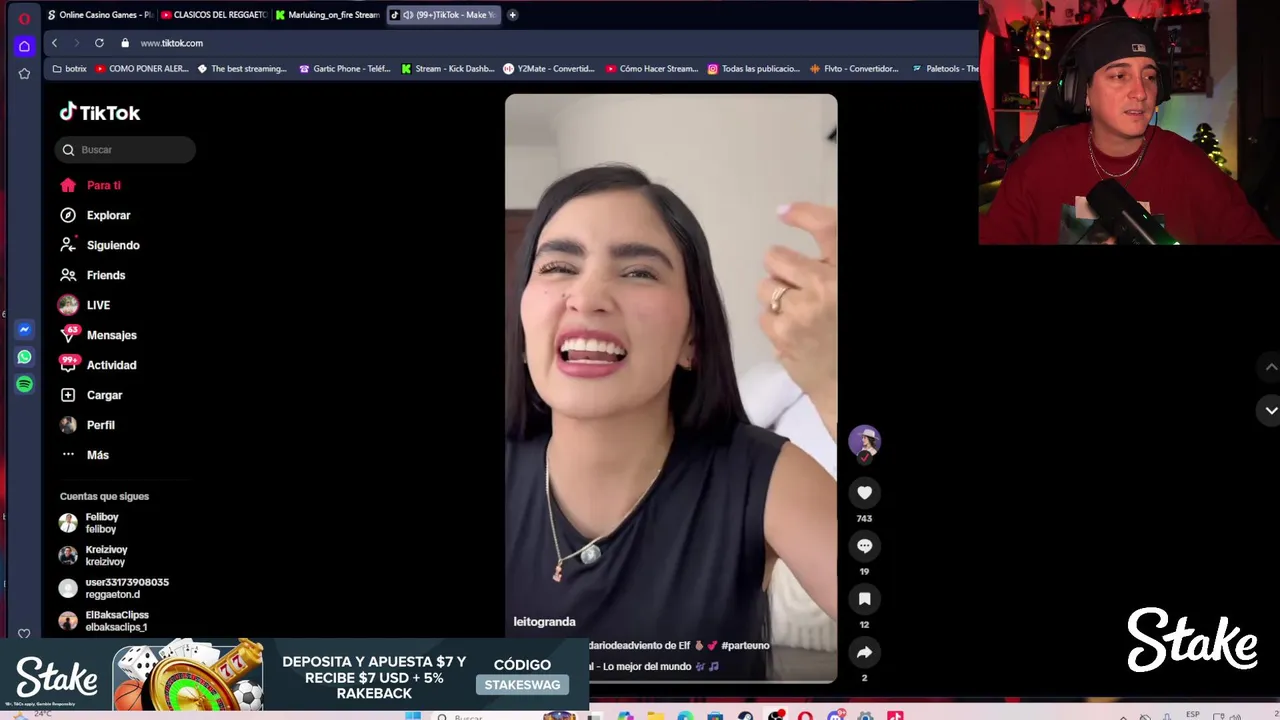Open Opera sidebar bookmarks star

tap(24, 74)
